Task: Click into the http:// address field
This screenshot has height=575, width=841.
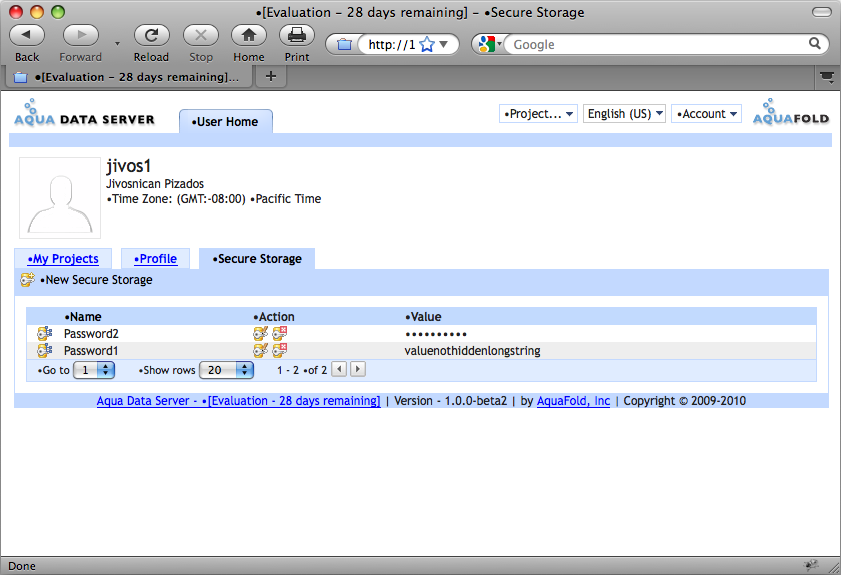Action: (392, 45)
